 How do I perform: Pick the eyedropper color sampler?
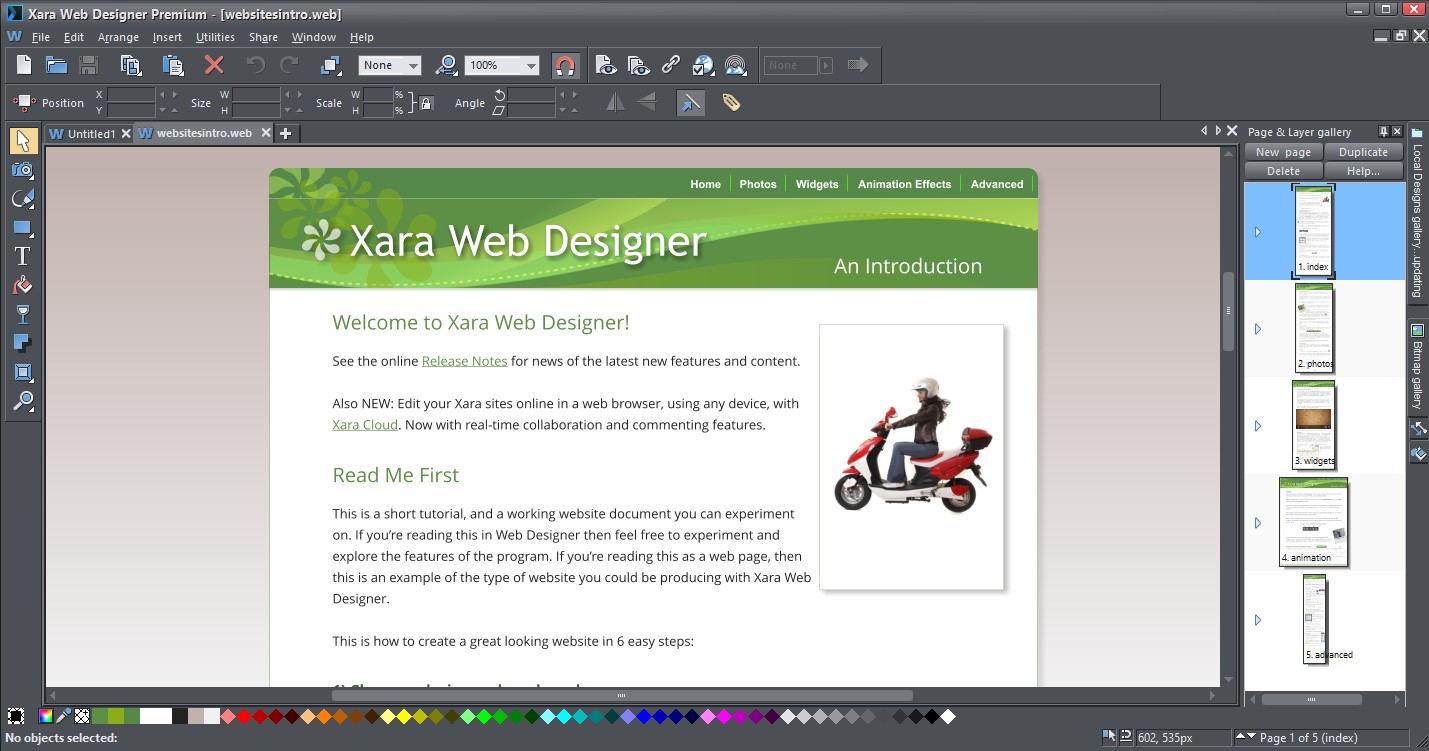[x=64, y=716]
